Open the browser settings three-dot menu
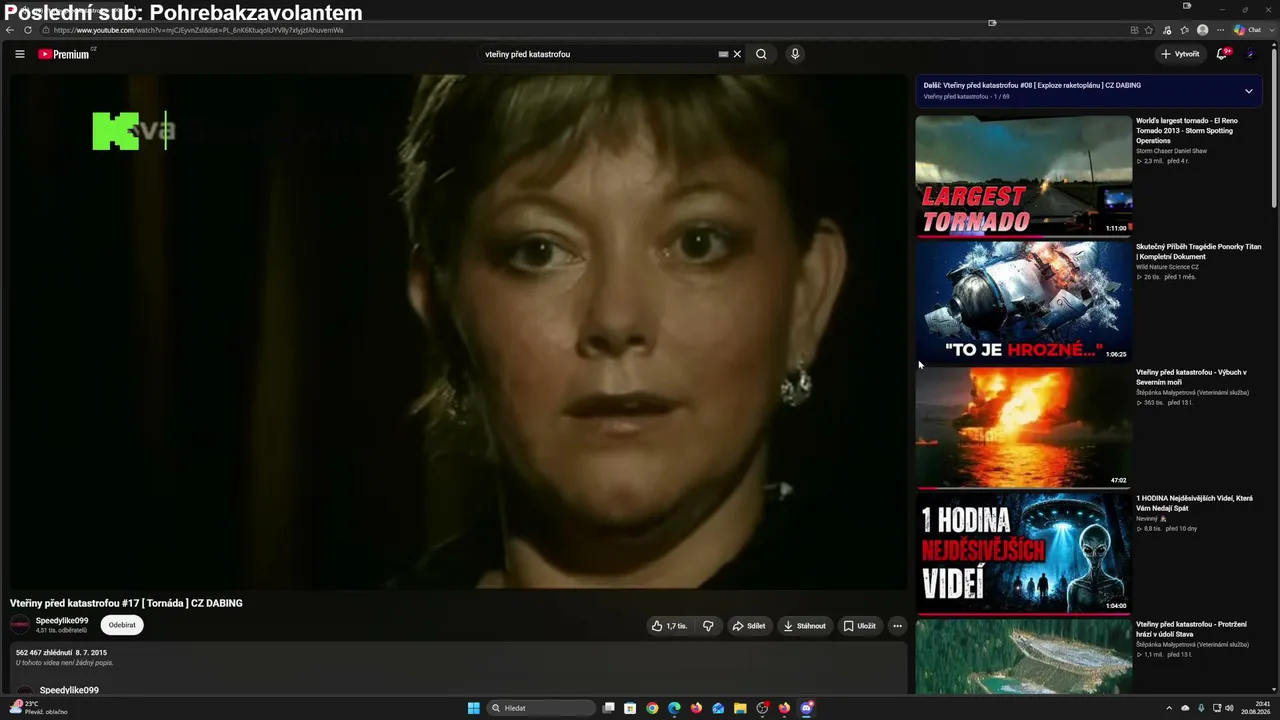1280x720 pixels. tap(1220, 30)
